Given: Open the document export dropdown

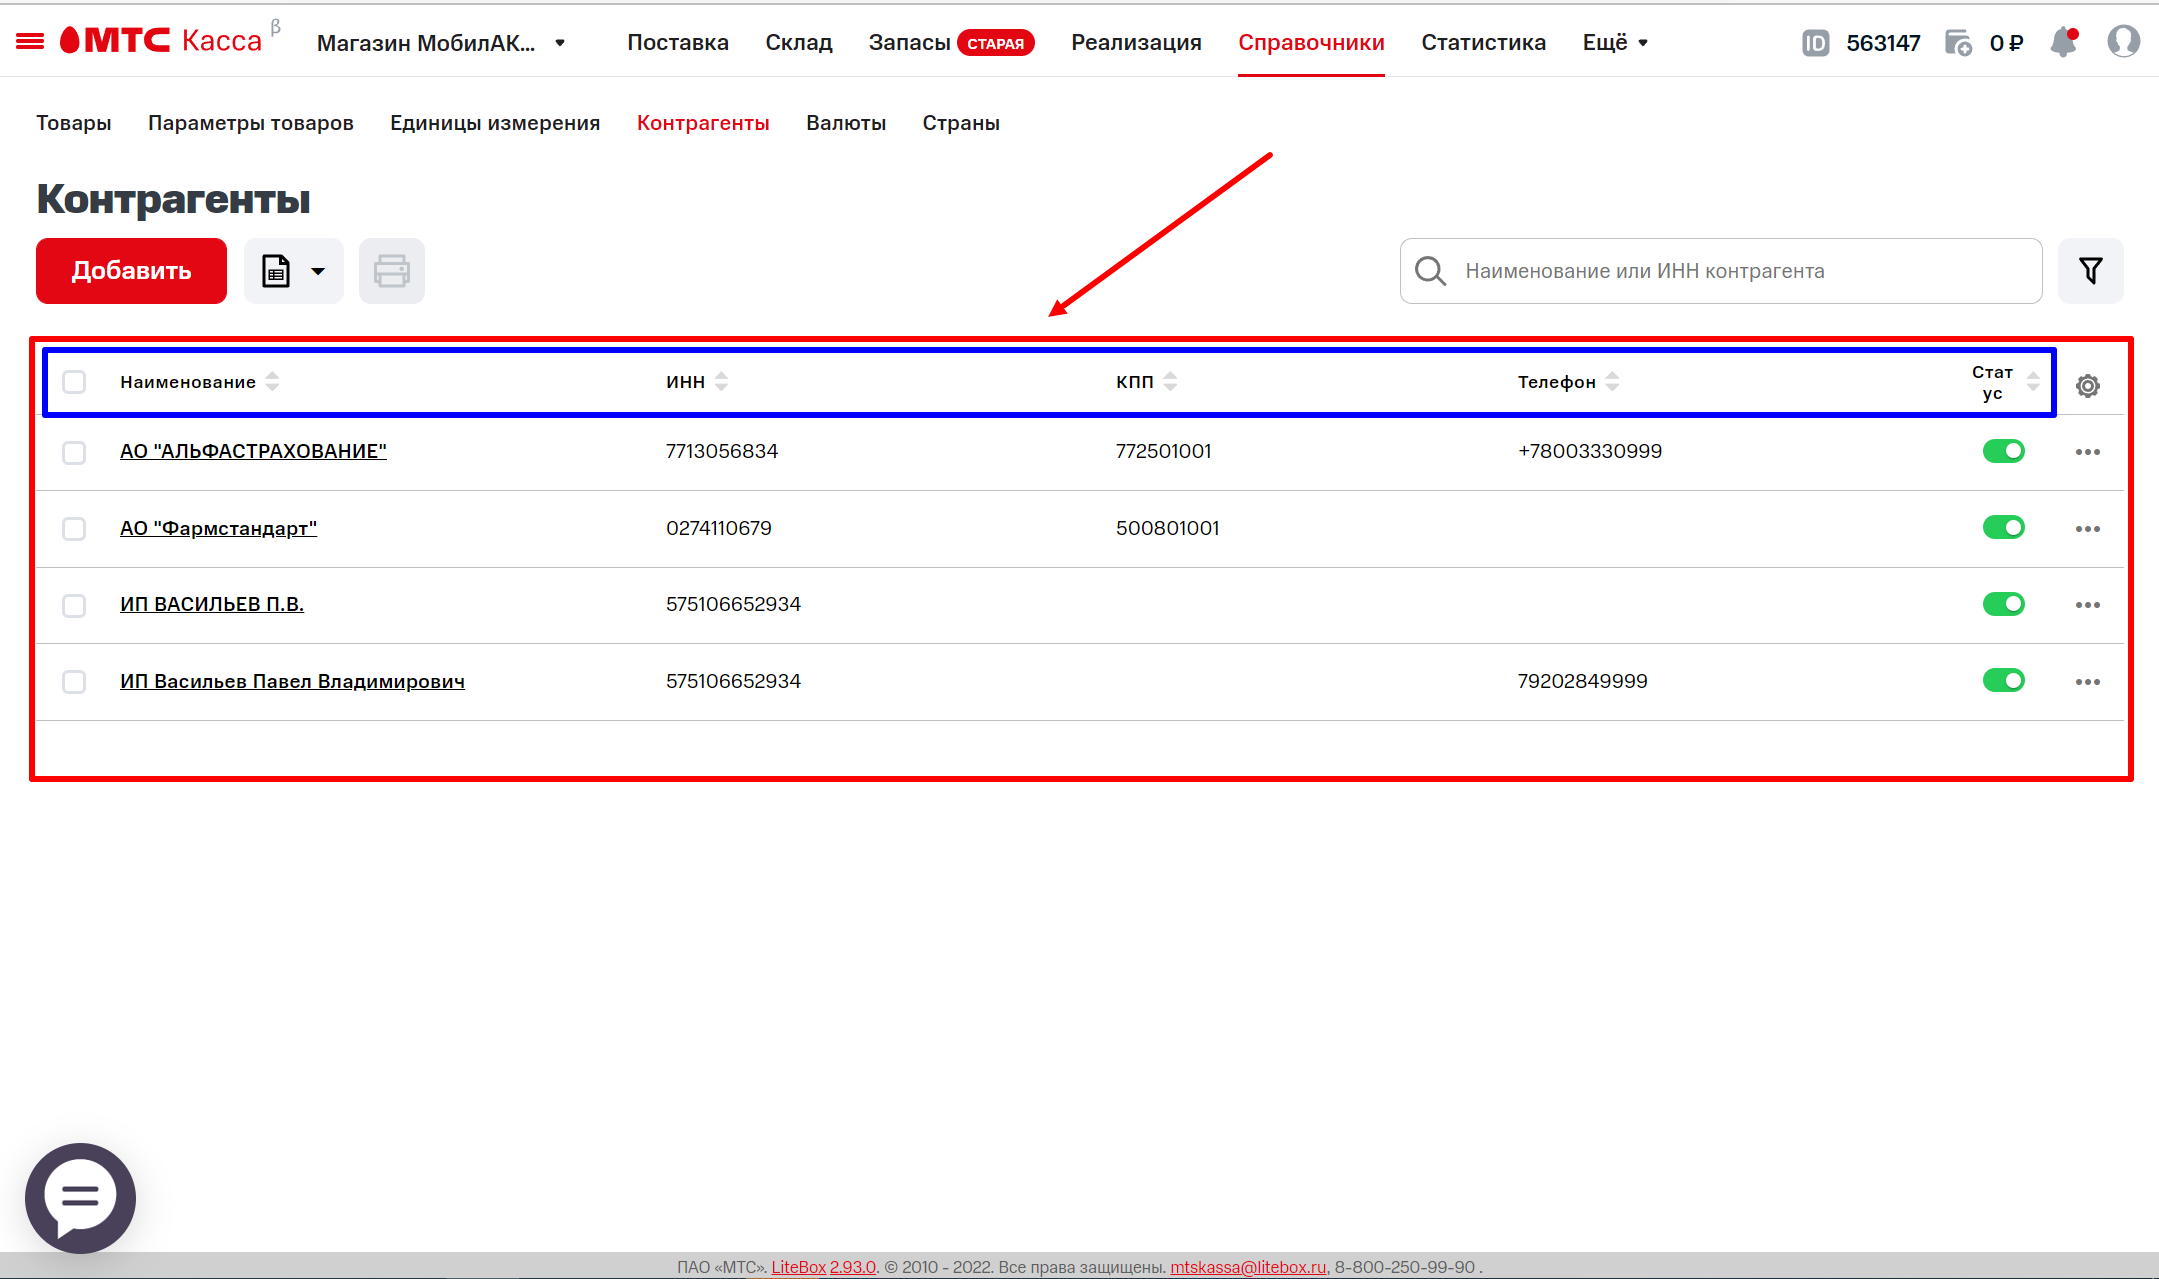Looking at the screenshot, I should coord(294,271).
